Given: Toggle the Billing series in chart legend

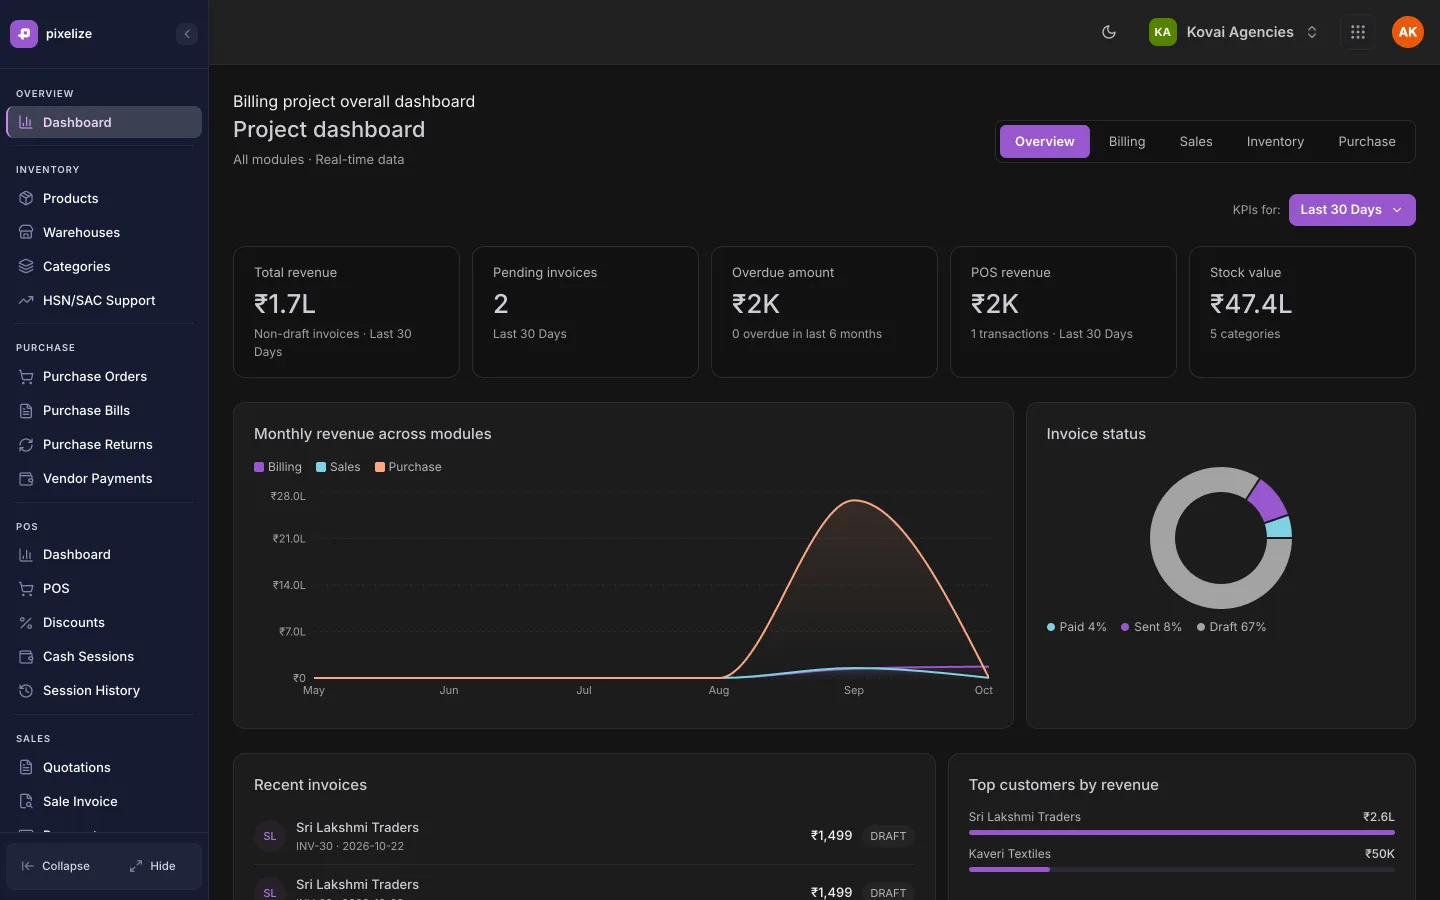Looking at the screenshot, I should coord(278,467).
